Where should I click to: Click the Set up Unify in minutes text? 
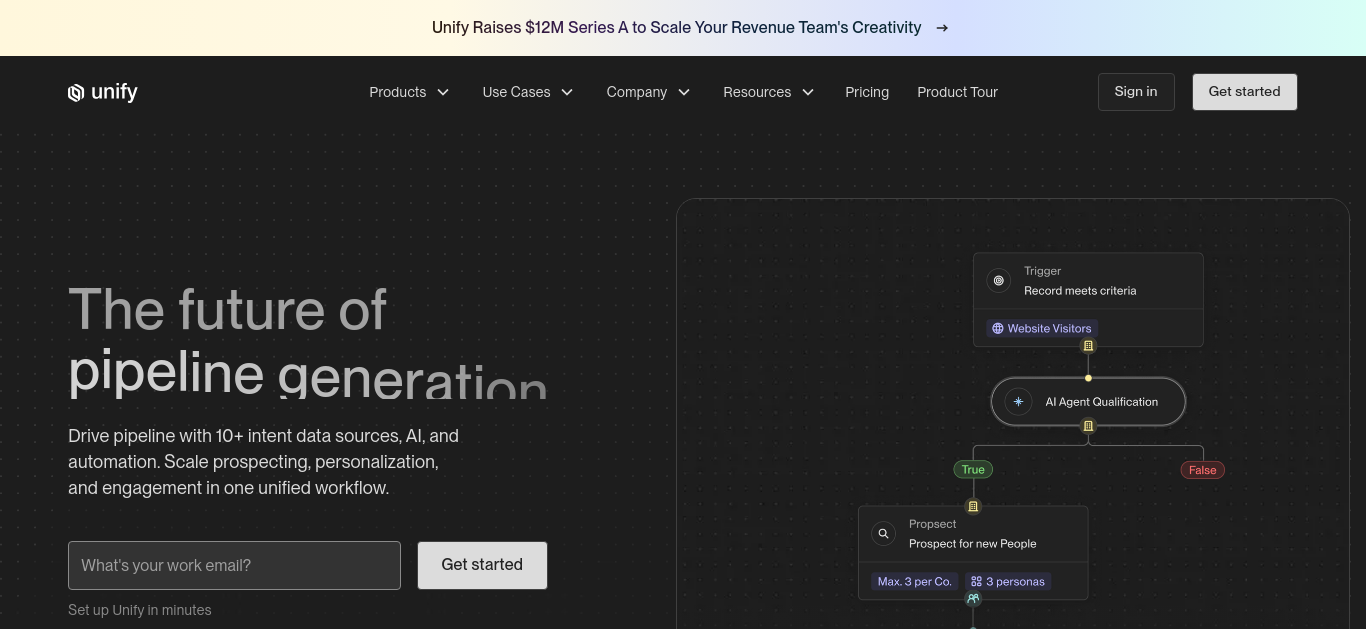(x=140, y=610)
